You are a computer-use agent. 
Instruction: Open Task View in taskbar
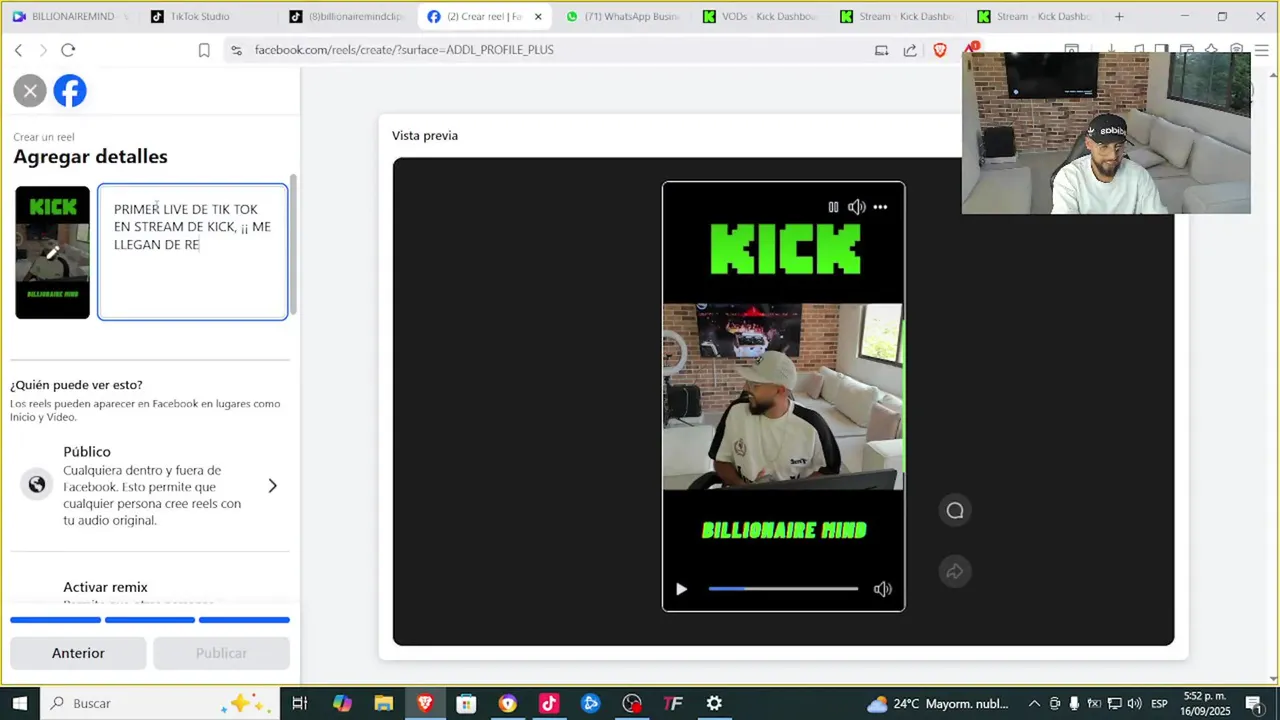pos(299,703)
